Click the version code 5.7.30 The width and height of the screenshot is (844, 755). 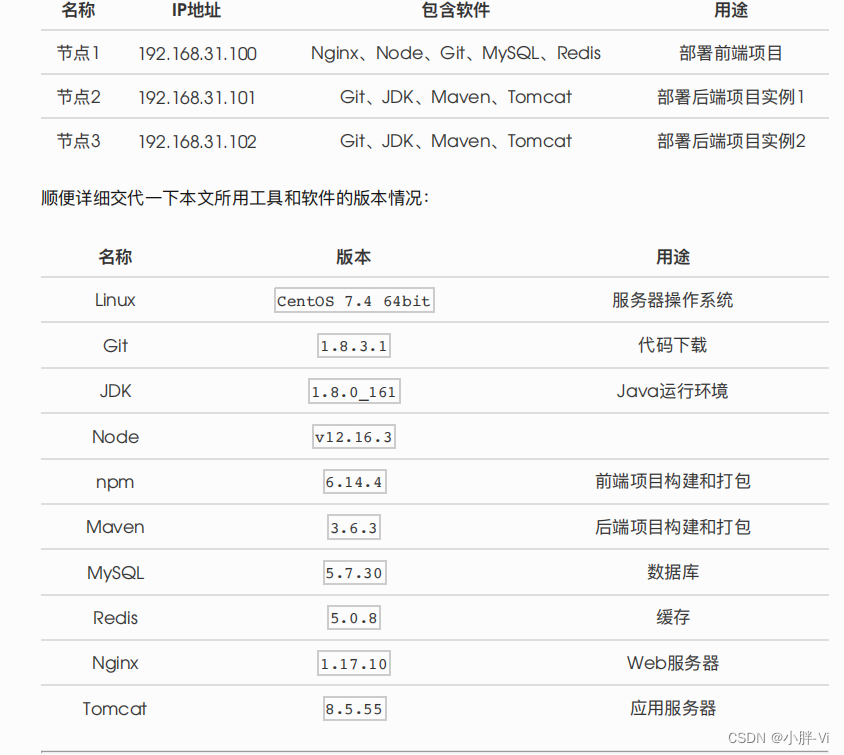(355, 573)
